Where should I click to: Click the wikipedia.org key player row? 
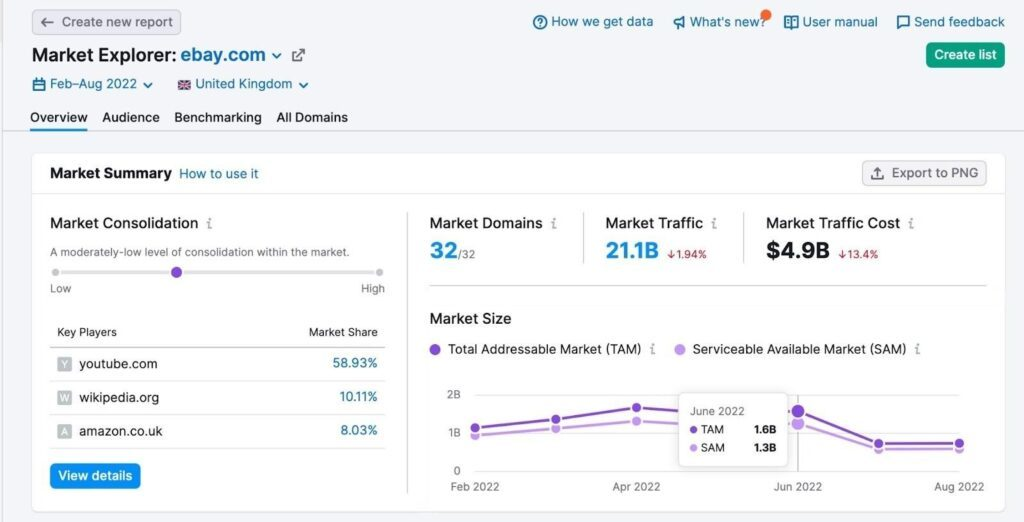[217, 397]
